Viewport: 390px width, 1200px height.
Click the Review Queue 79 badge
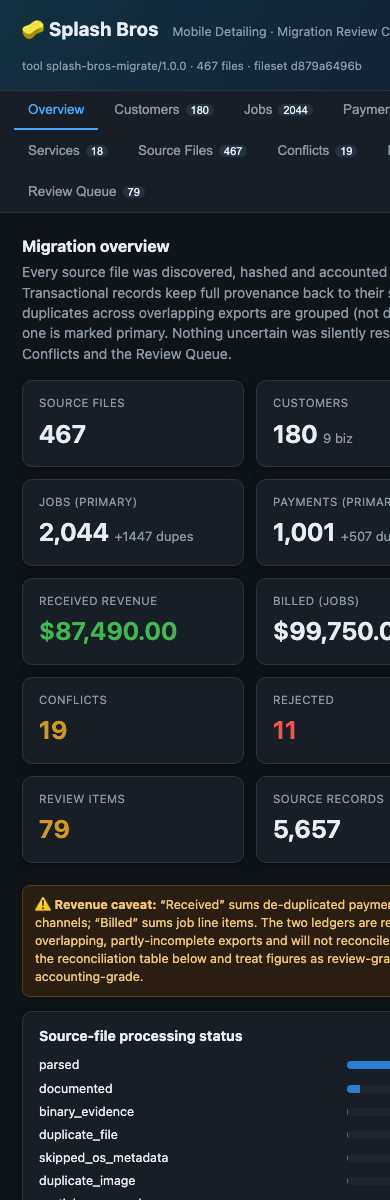(134, 192)
